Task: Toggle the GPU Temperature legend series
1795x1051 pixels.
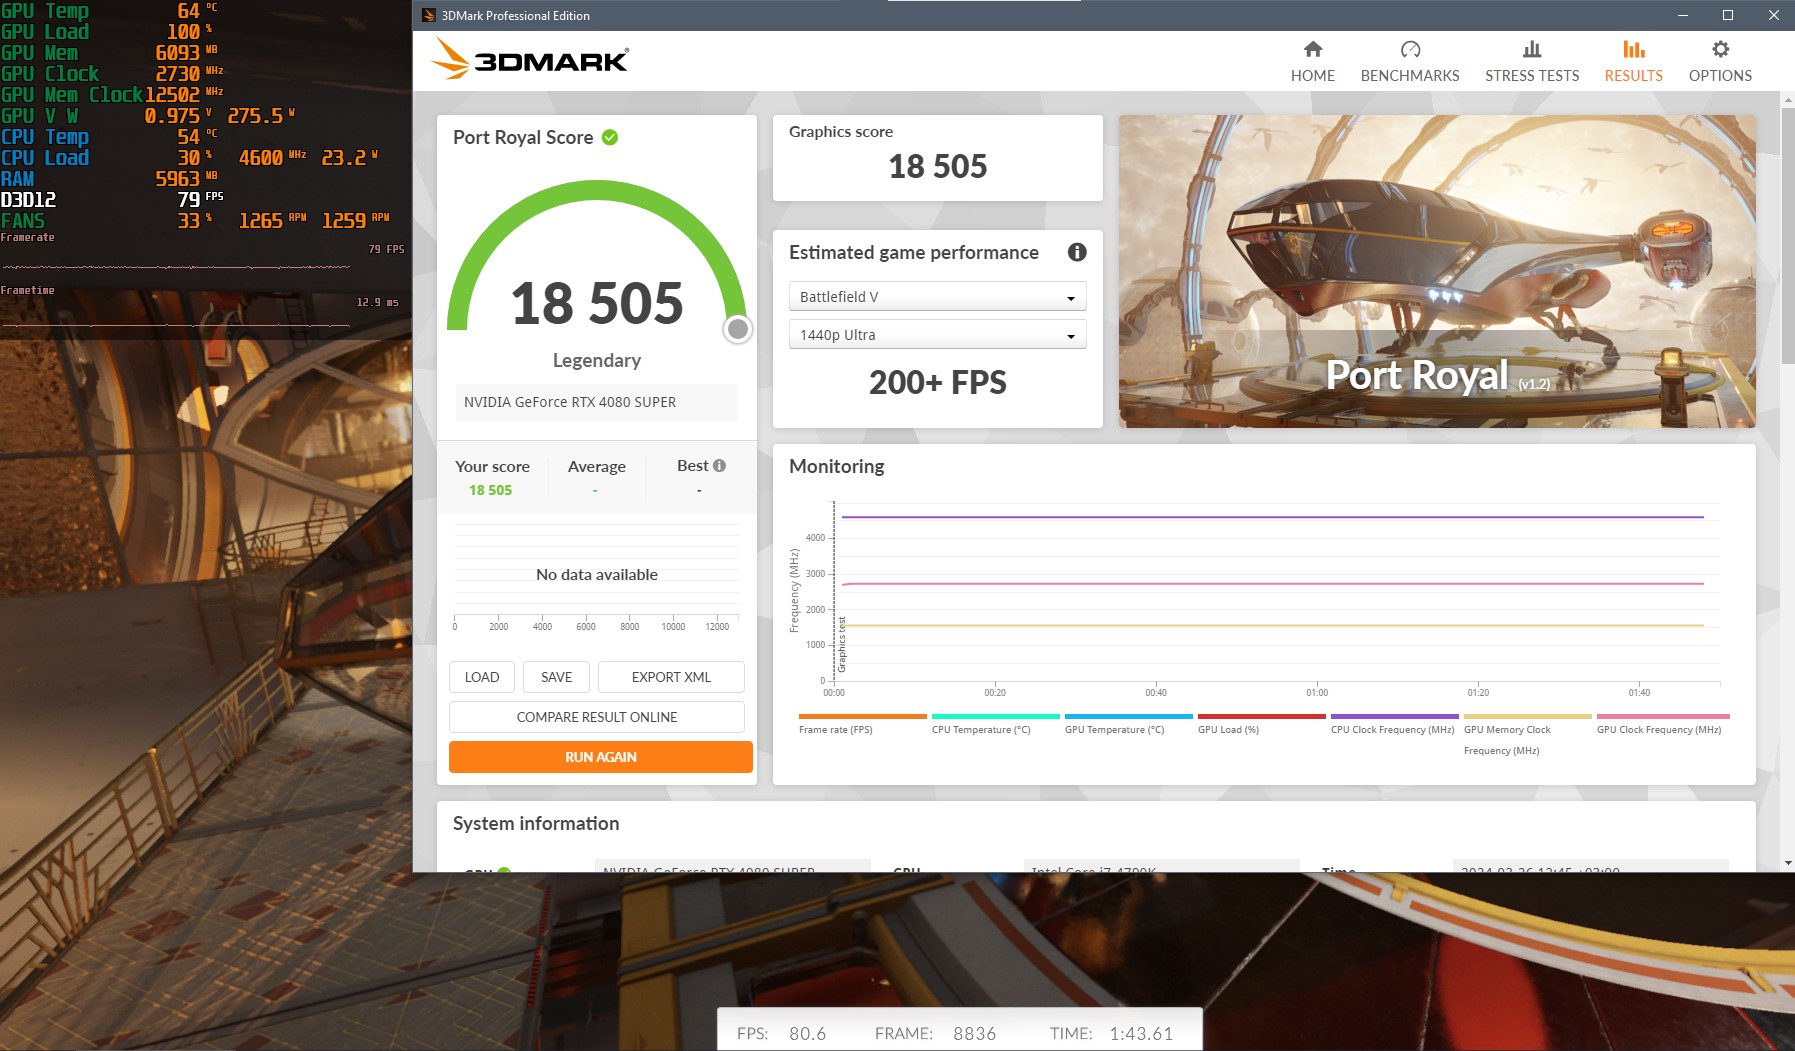Action: 1128,723
